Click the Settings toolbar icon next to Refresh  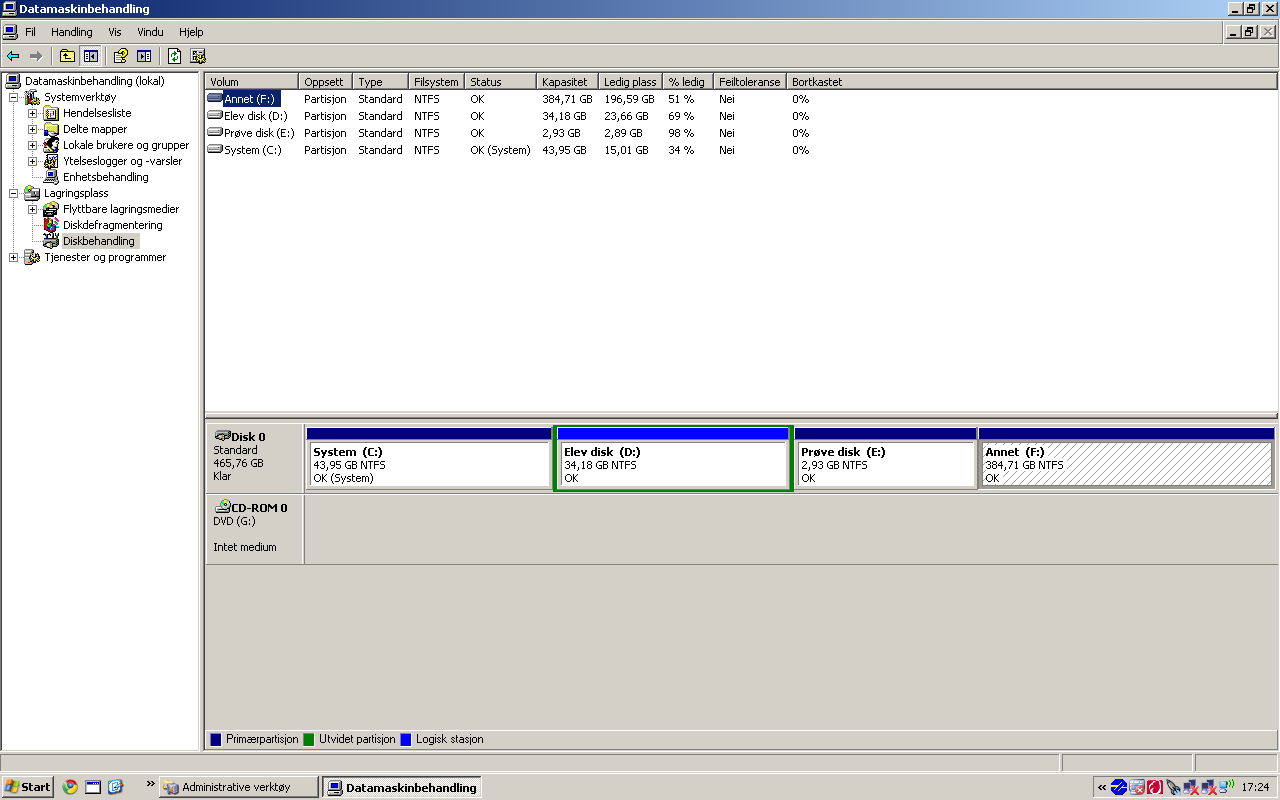pos(198,56)
